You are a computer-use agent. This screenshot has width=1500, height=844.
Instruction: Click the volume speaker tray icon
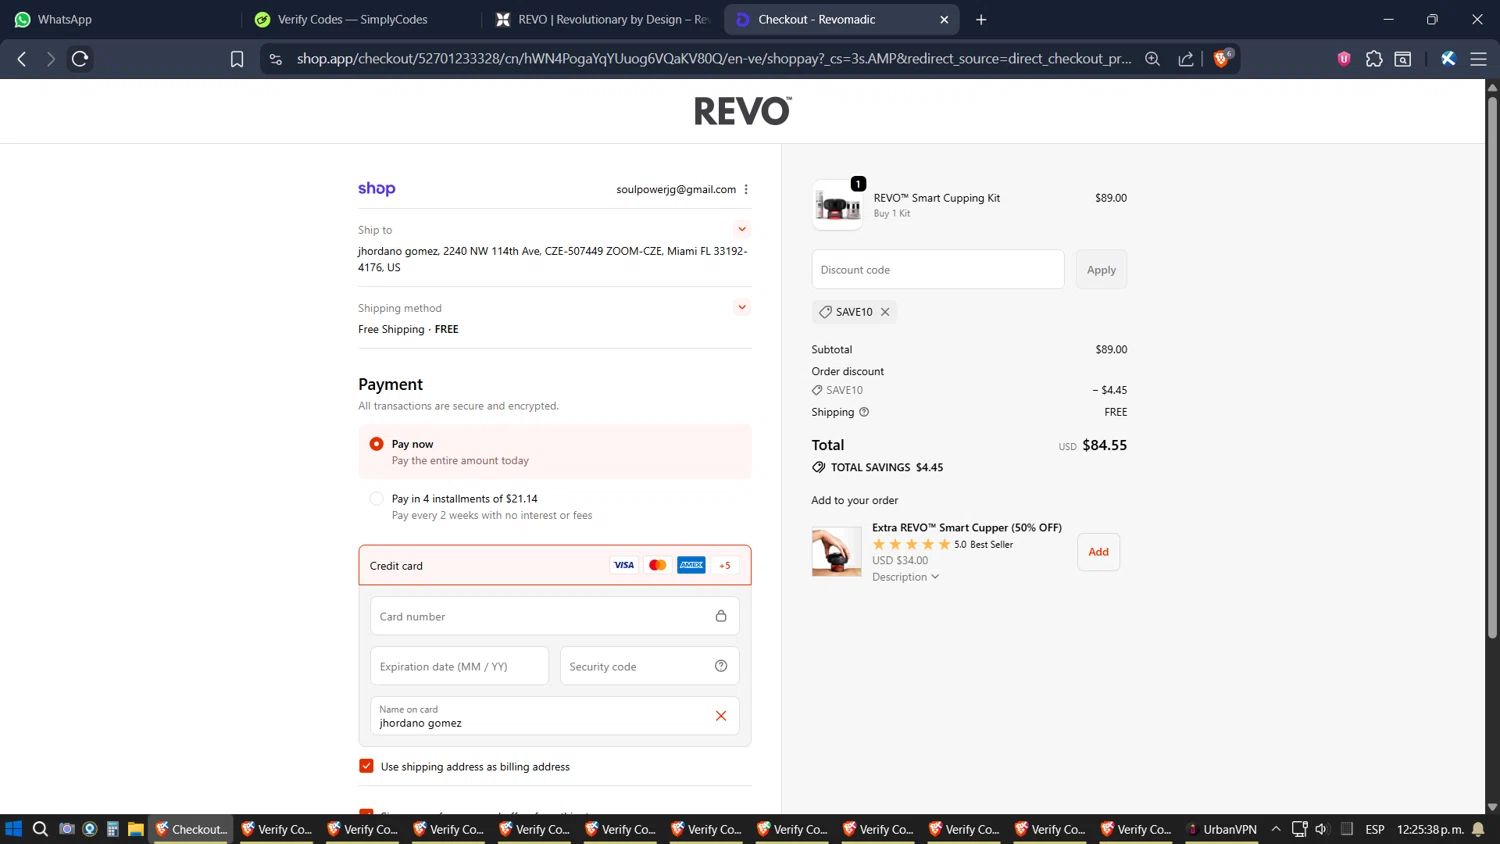click(x=1321, y=829)
